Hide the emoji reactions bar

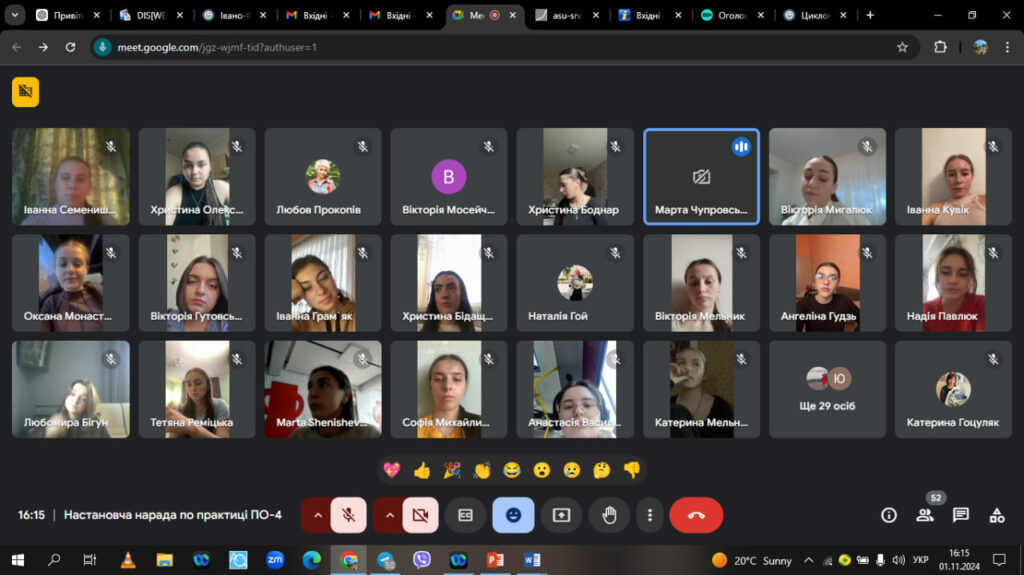pyautogui.click(x=513, y=515)
